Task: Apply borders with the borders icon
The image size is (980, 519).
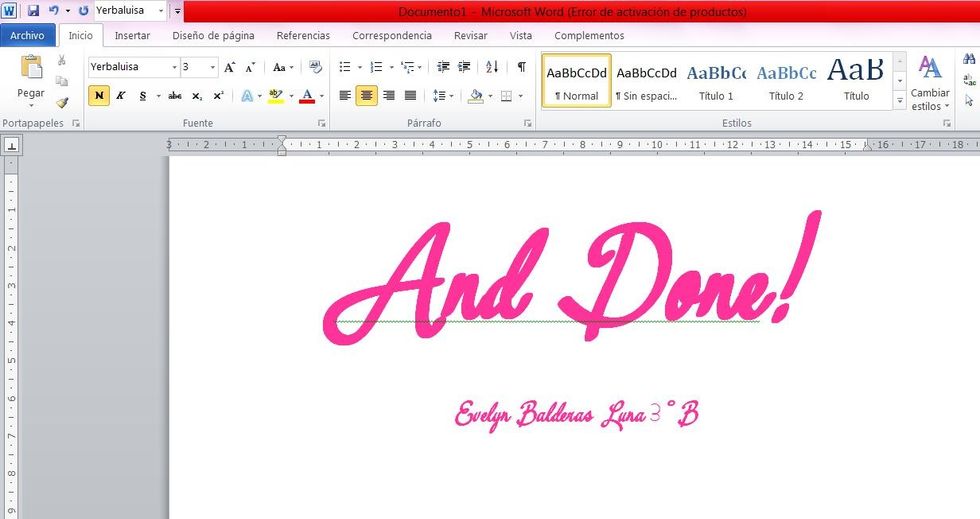Action: 506,96
